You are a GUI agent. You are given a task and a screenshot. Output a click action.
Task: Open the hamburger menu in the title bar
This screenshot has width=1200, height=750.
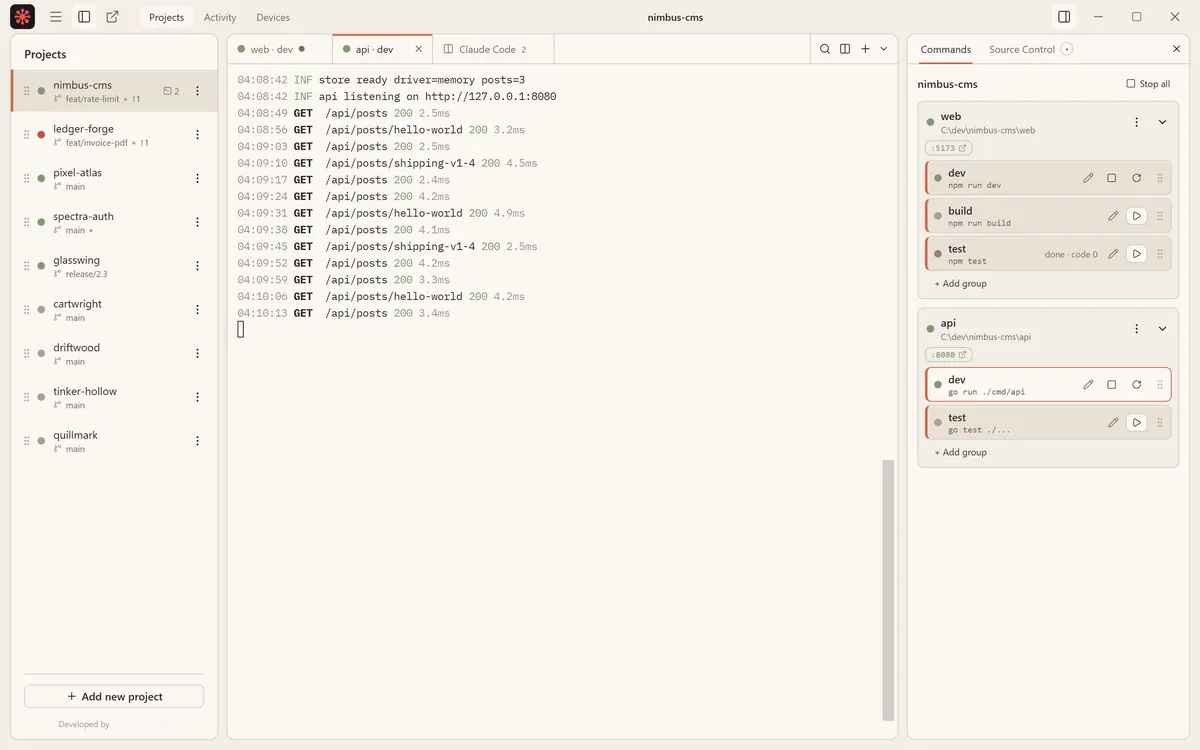tap(56, 17)
